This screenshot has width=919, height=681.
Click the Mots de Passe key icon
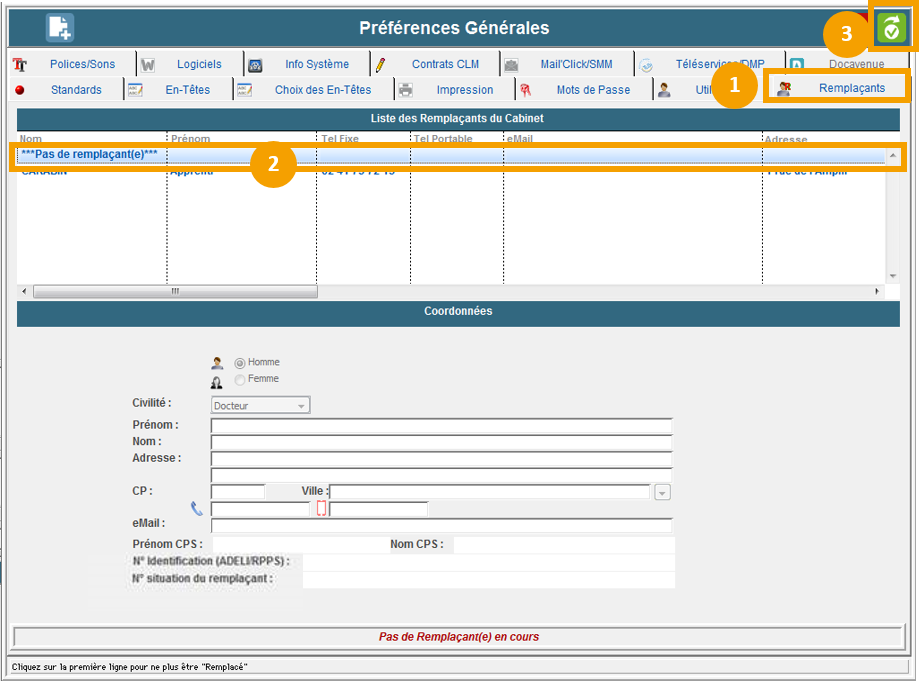click(x=525, y=90)
